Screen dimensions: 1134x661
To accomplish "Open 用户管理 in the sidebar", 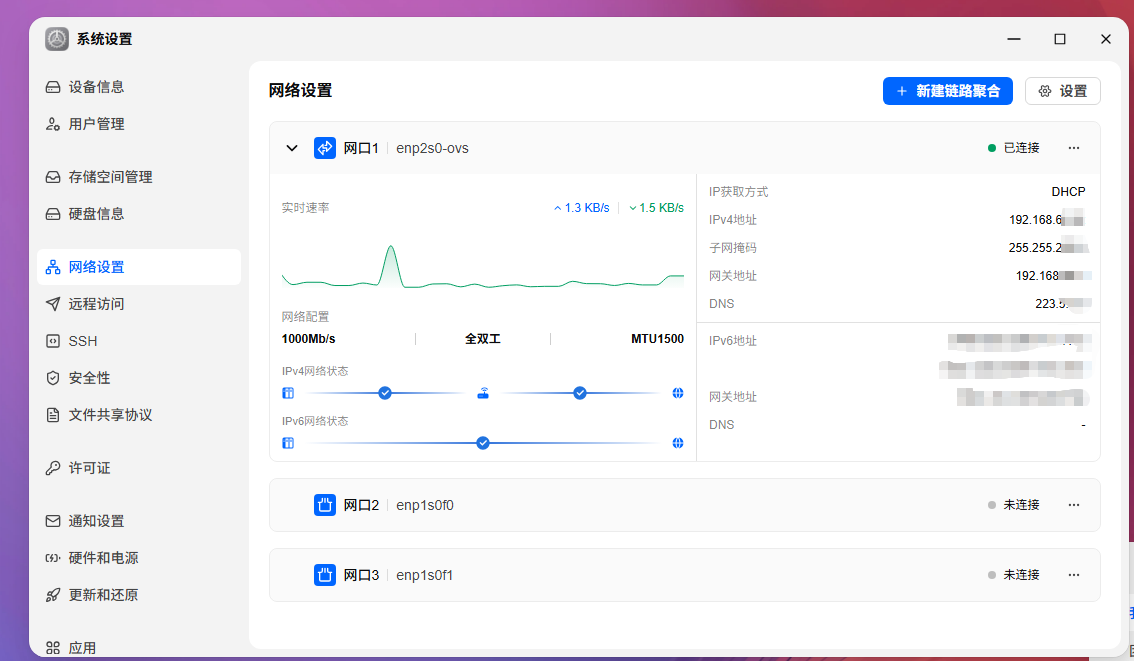I will tap(139, 124).
